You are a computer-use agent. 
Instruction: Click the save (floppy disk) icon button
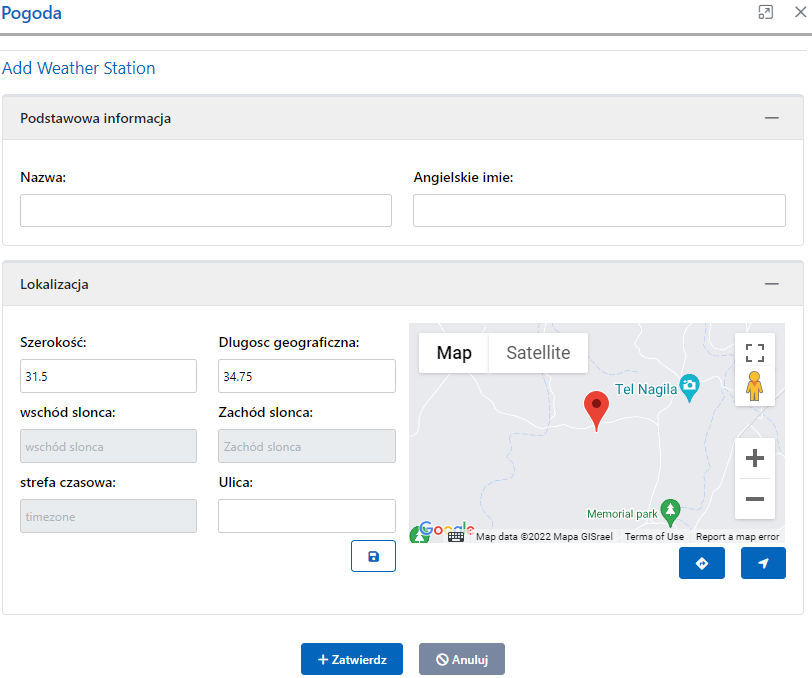[373, 556]
